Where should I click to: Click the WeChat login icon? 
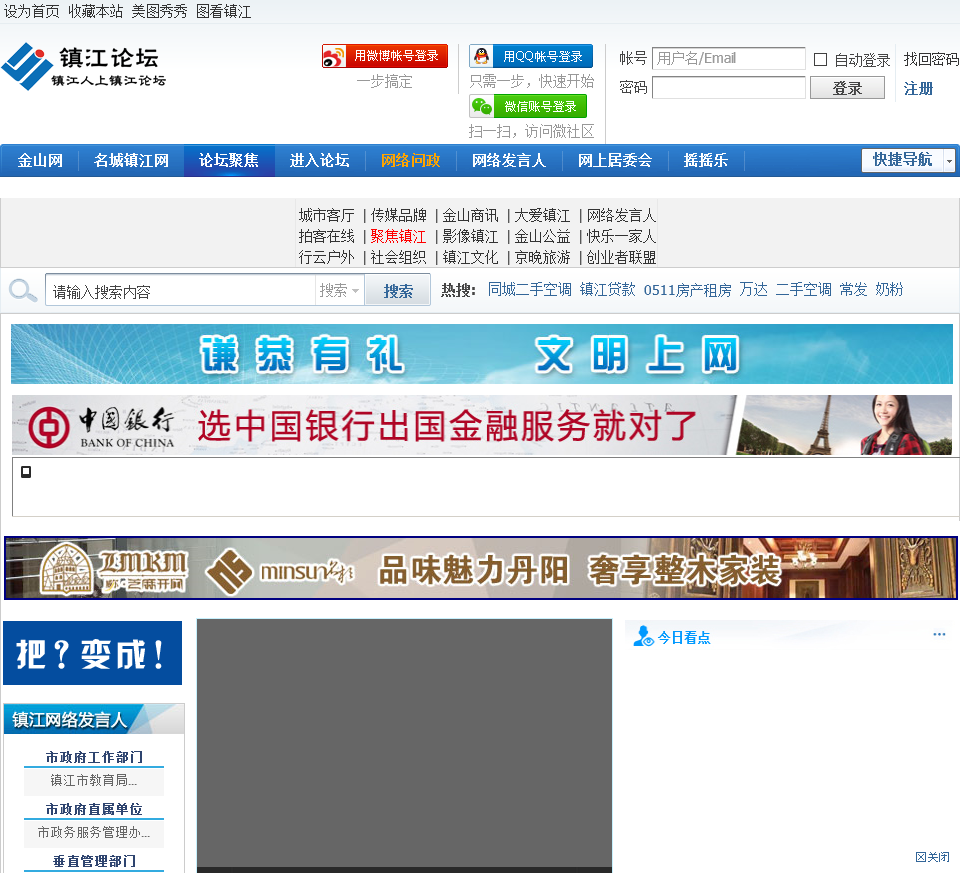482,107
